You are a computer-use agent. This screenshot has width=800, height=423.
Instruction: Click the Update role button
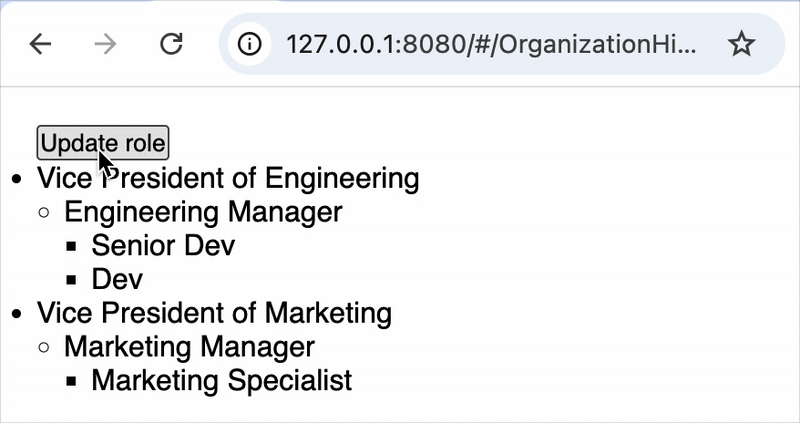pyautogui.click(x=103, y=143)
